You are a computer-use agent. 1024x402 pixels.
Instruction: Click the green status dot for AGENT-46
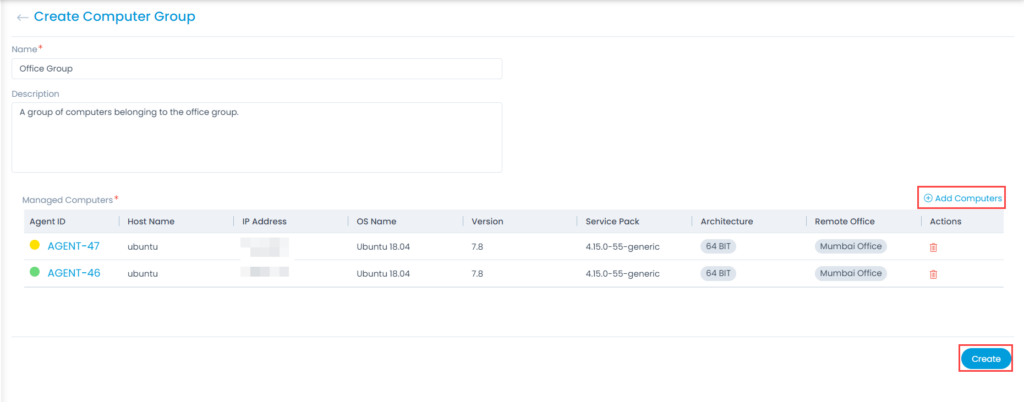35,273
